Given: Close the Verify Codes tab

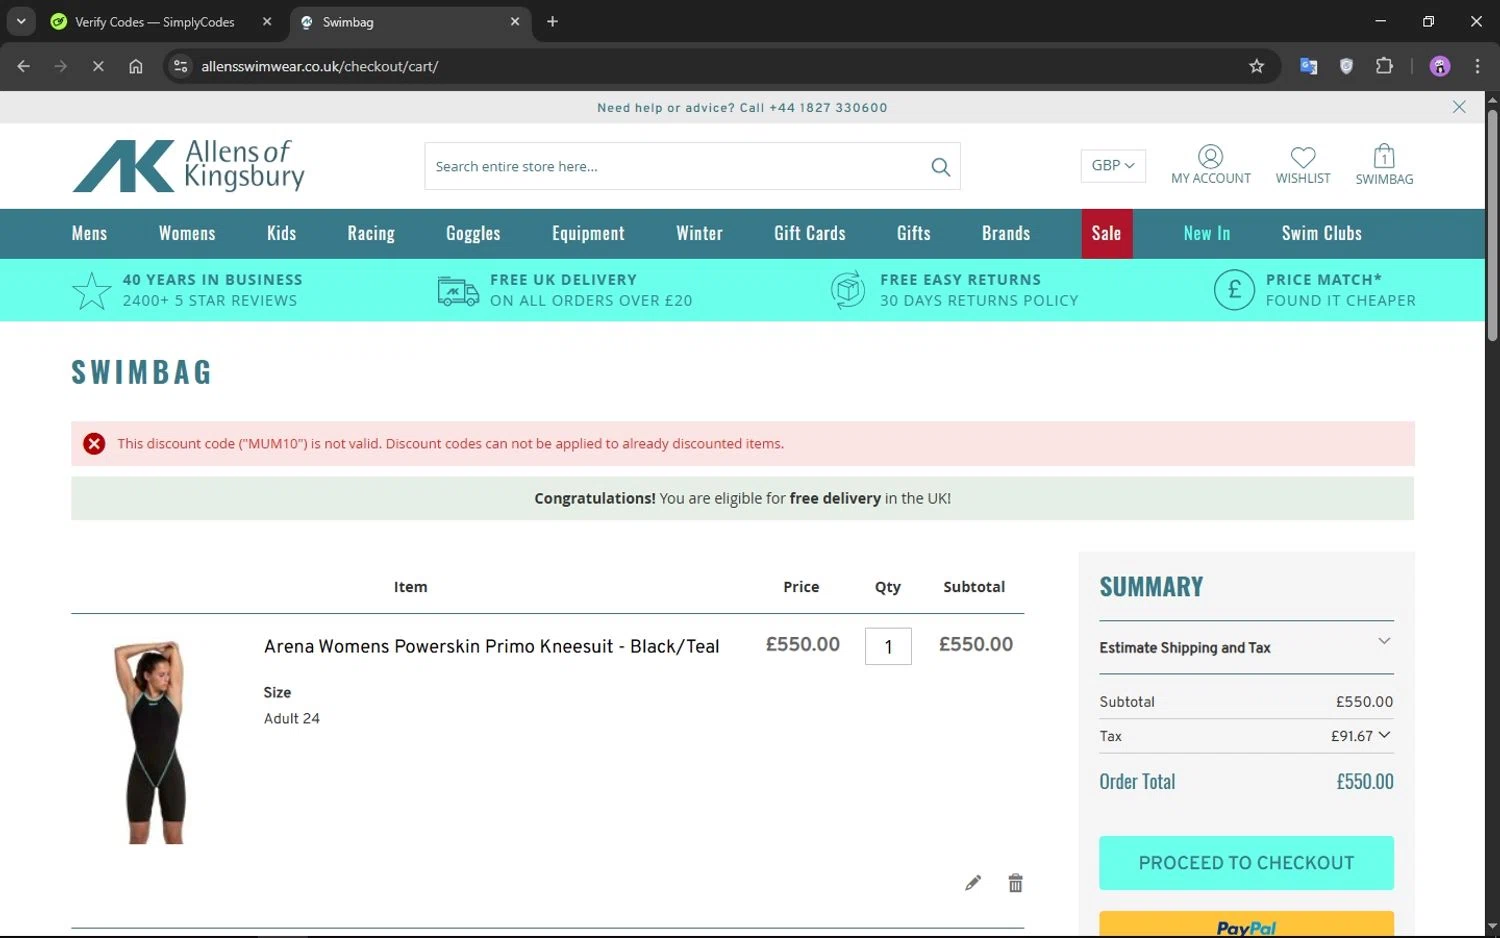Looking at the screenshot, I should click(x=267, y=21).
